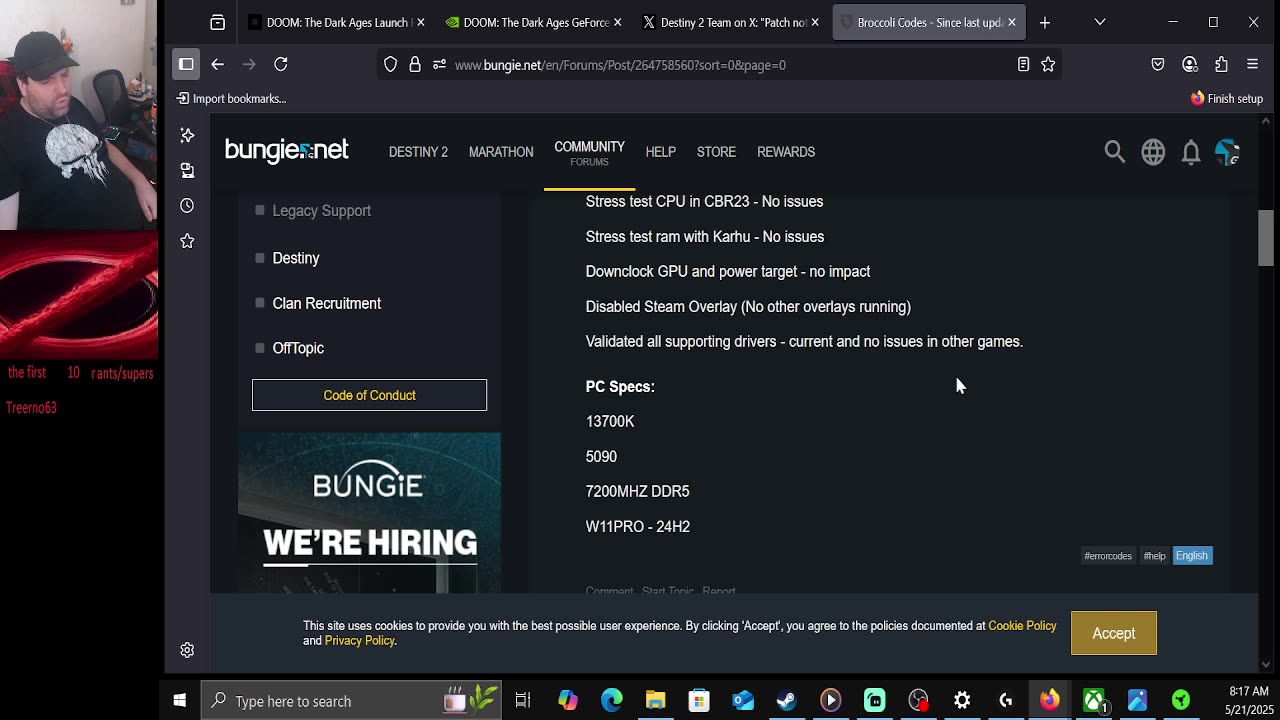Image resolution: width=1280 pixels, height=720 pixels.
Task: Bookmark this page with the star
Action: coord(1048,64)
